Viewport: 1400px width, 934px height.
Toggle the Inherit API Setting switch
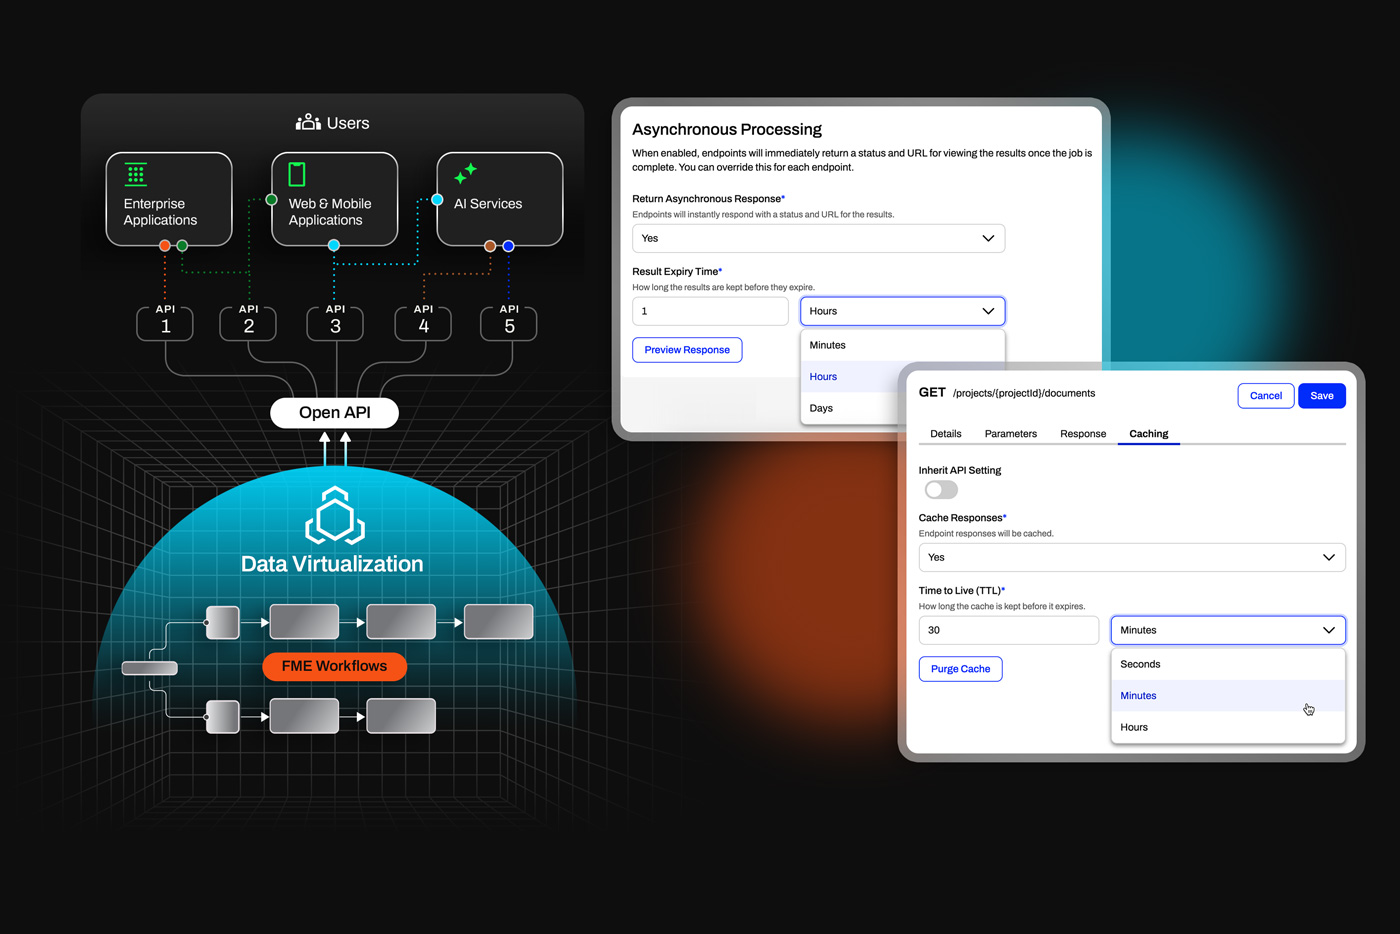click(x=941, y=490)
